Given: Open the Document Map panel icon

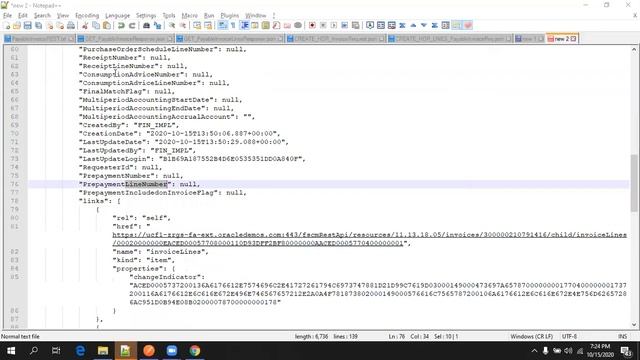Looking at the screenshot, I should (265, 25).
